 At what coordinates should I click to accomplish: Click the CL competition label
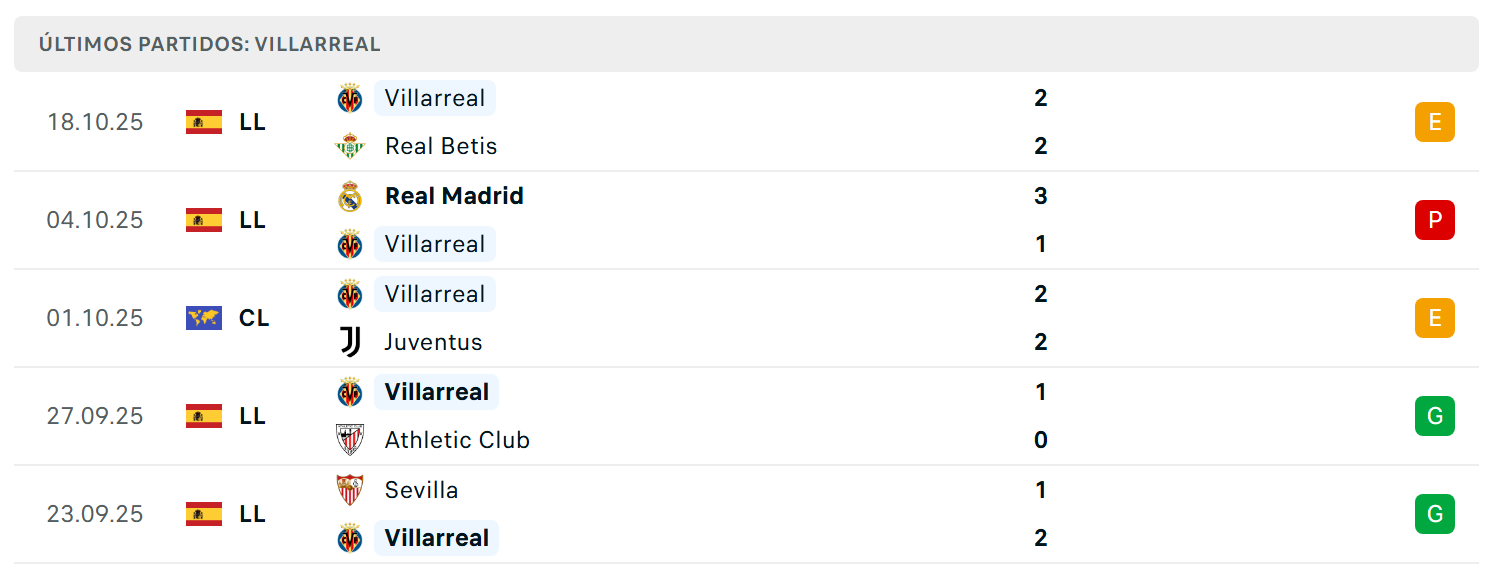[x=254, y=318]
